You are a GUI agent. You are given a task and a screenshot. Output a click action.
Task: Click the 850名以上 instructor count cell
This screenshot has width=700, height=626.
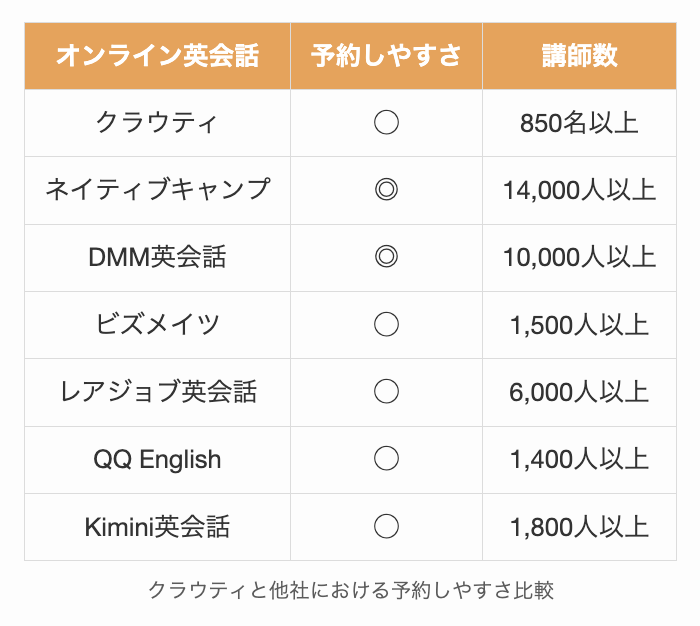[x=579, y=123]
